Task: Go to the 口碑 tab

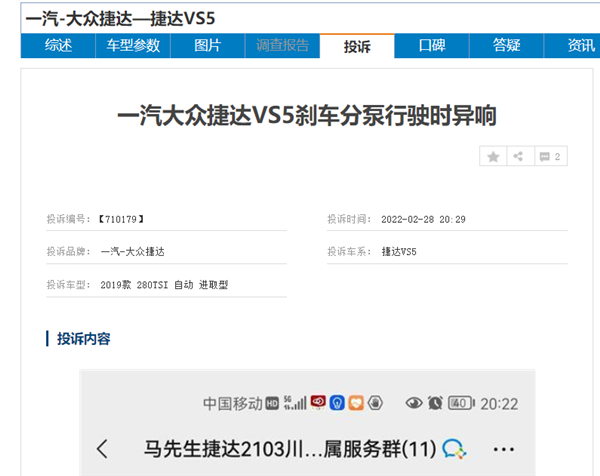Action: [x=432, y=46]
